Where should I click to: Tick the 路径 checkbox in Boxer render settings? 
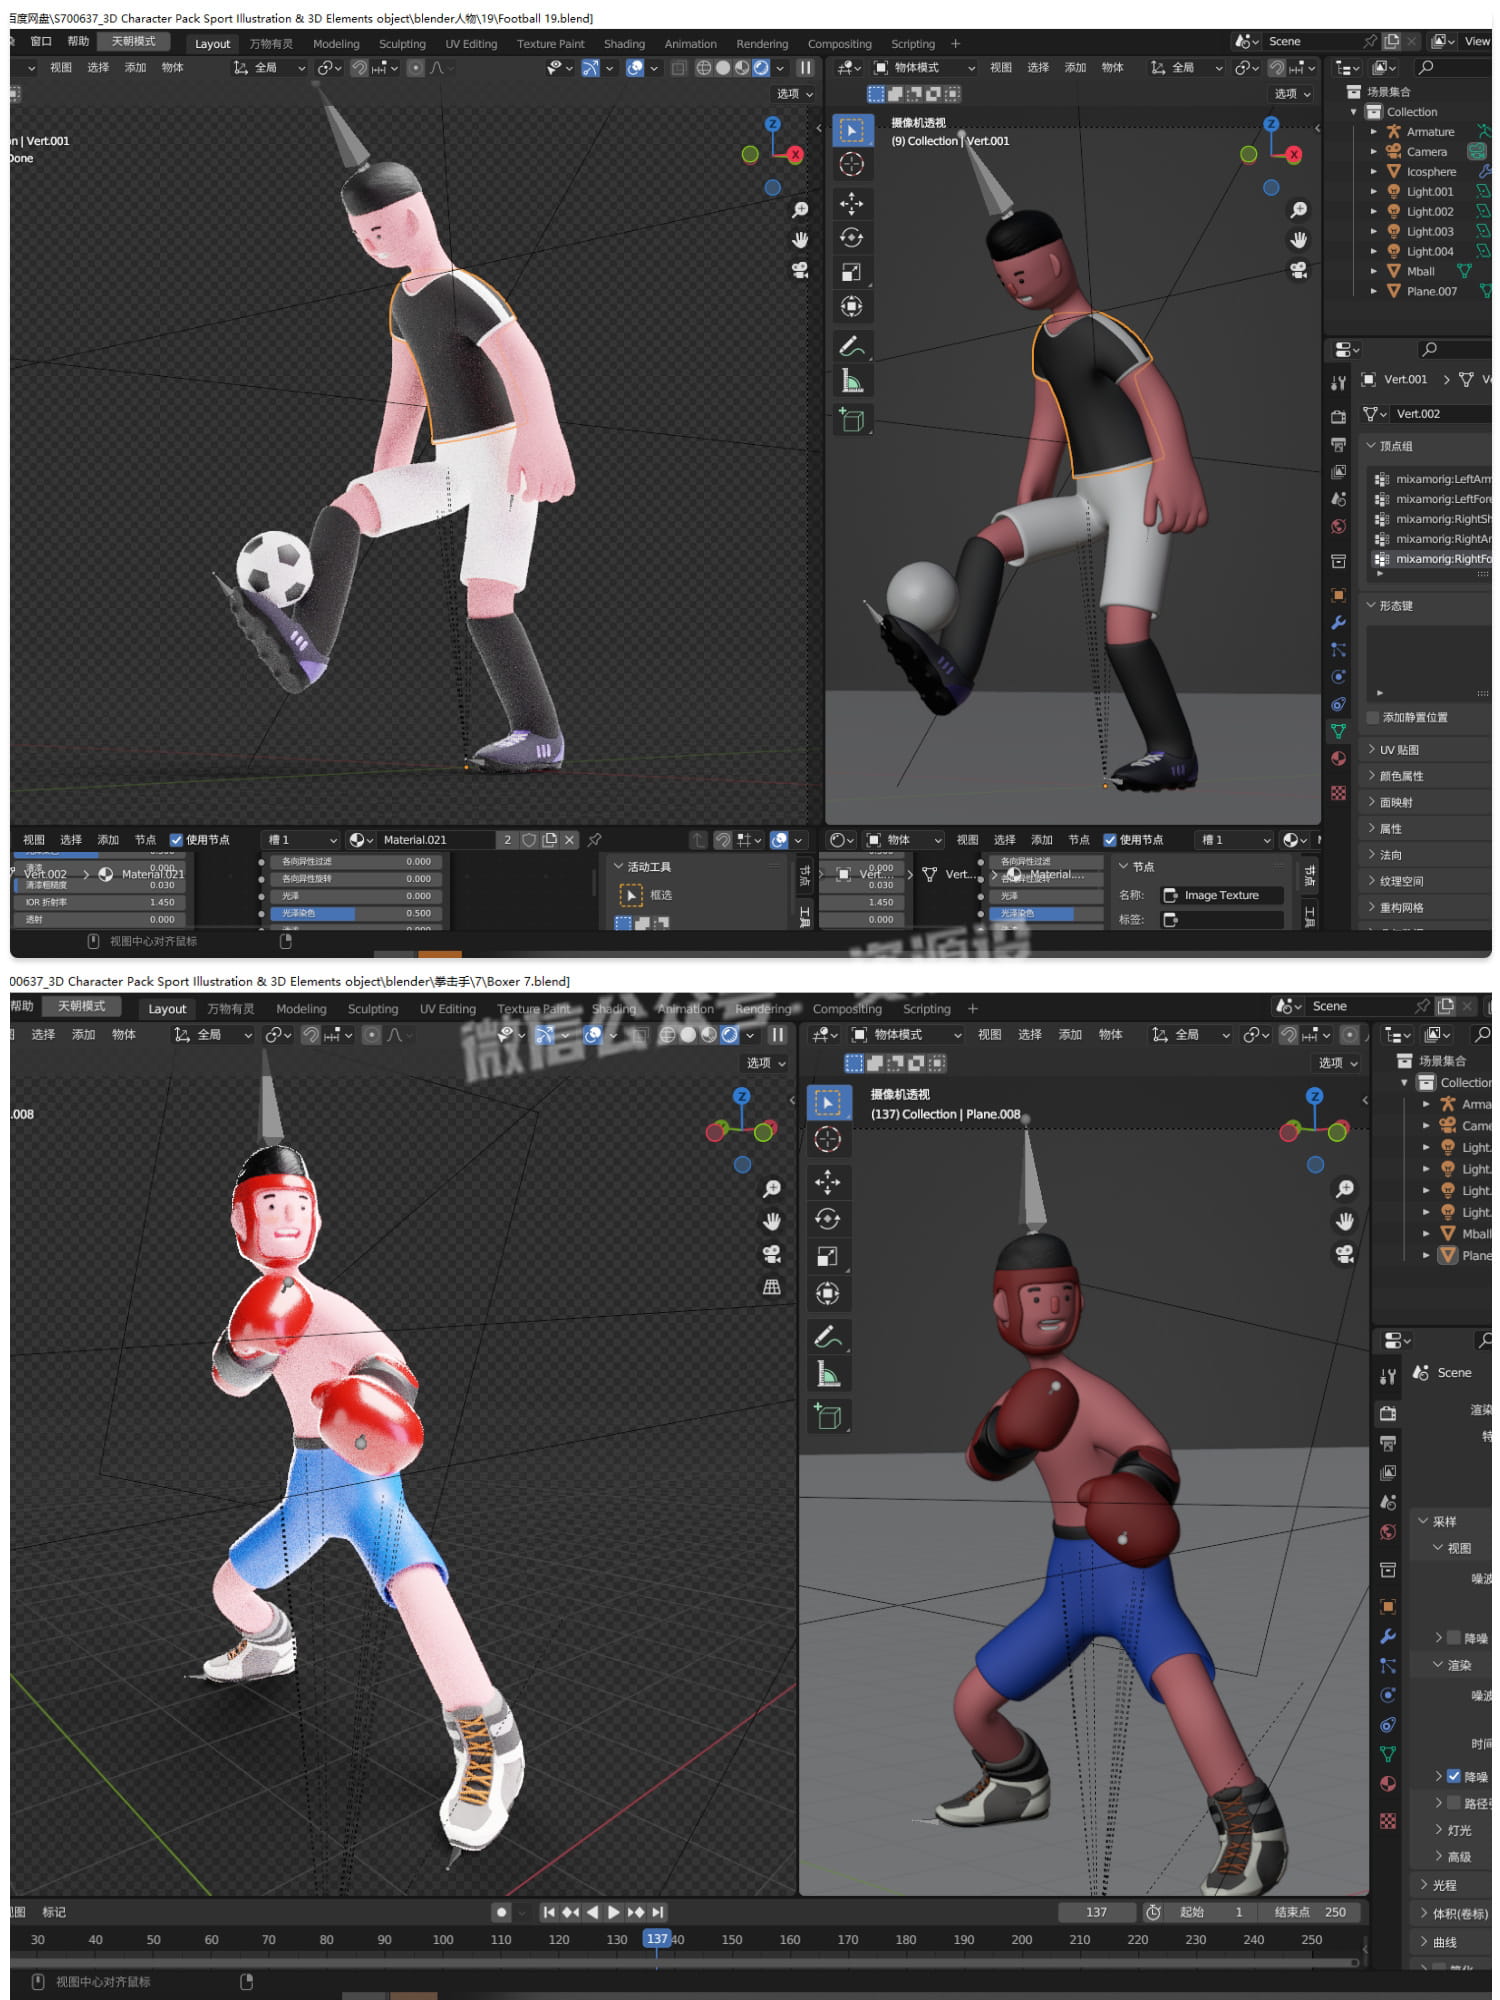point(1454,1802)
